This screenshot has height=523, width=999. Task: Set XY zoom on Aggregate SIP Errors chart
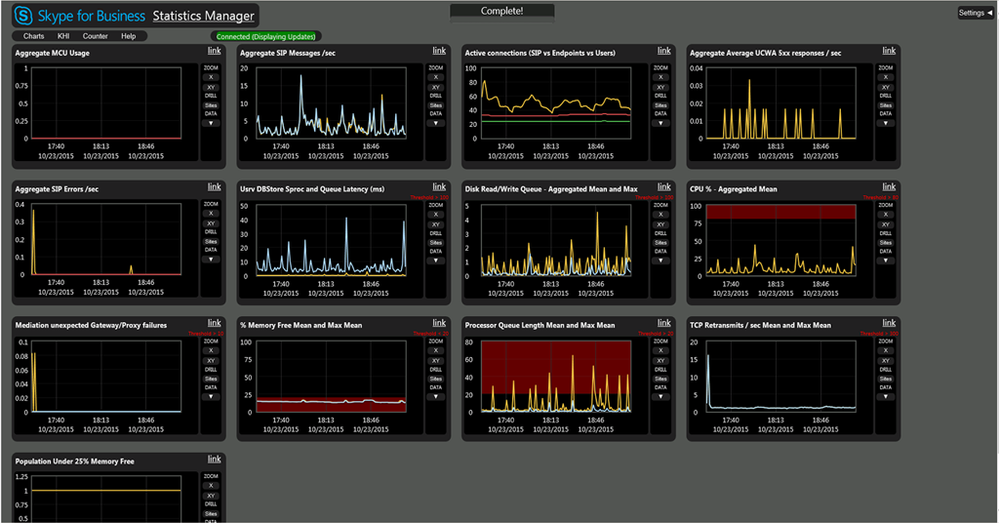coord(211,224)
